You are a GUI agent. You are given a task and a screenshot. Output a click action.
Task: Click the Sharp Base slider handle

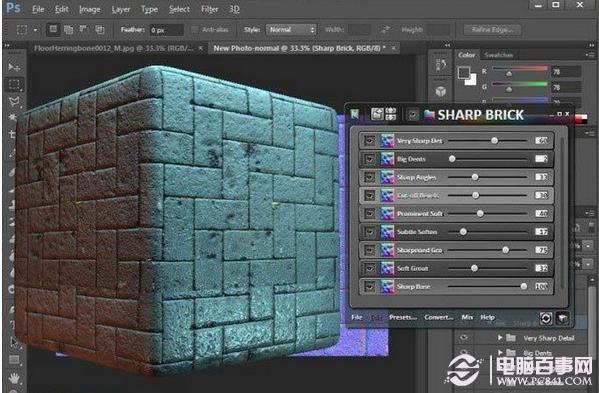(x=524, y=286)
